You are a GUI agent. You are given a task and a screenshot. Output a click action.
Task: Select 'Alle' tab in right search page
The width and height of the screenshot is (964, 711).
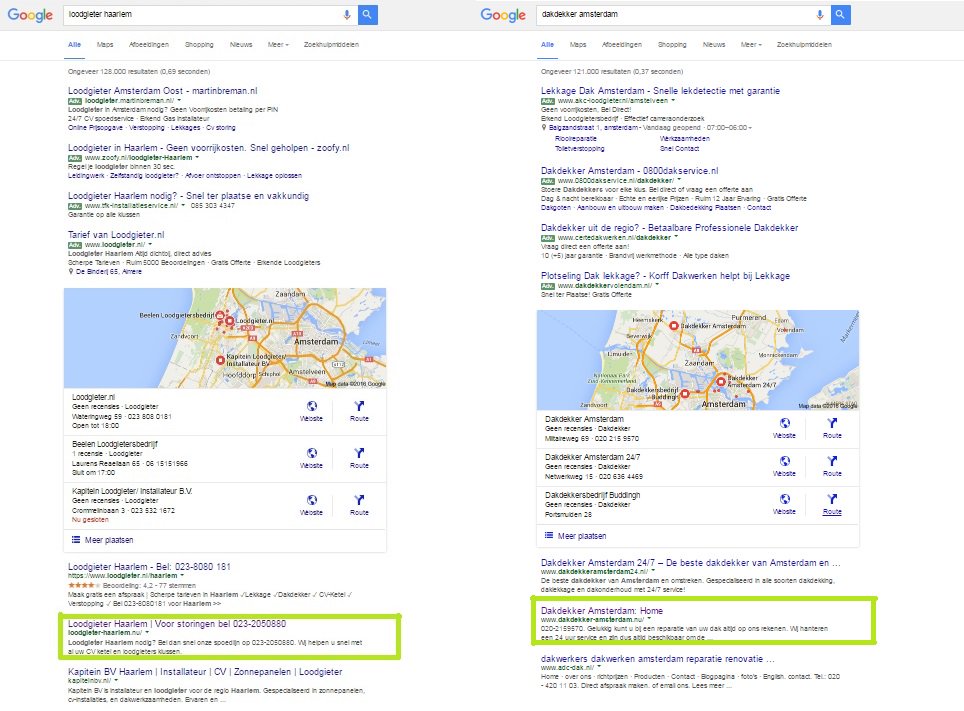click(x=547, y=44)
